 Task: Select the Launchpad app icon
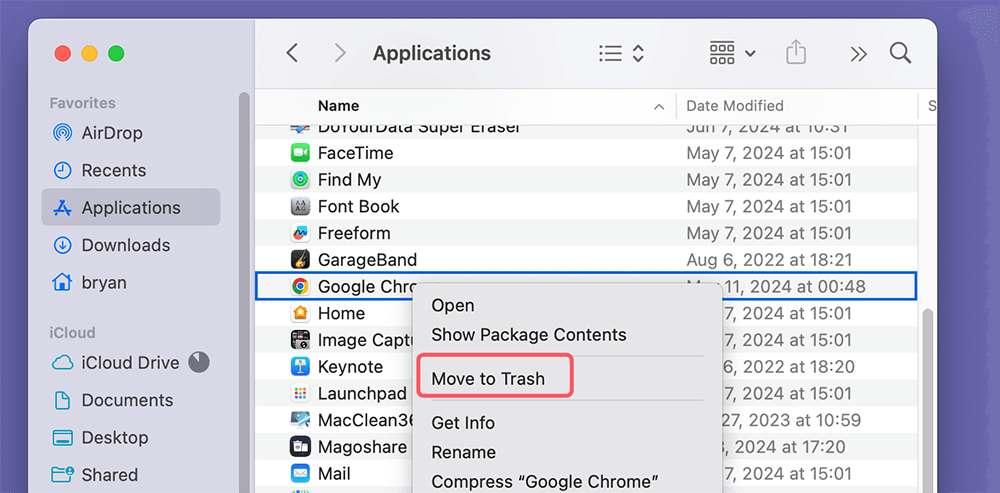pyautogui.click(x=300, y=393)
